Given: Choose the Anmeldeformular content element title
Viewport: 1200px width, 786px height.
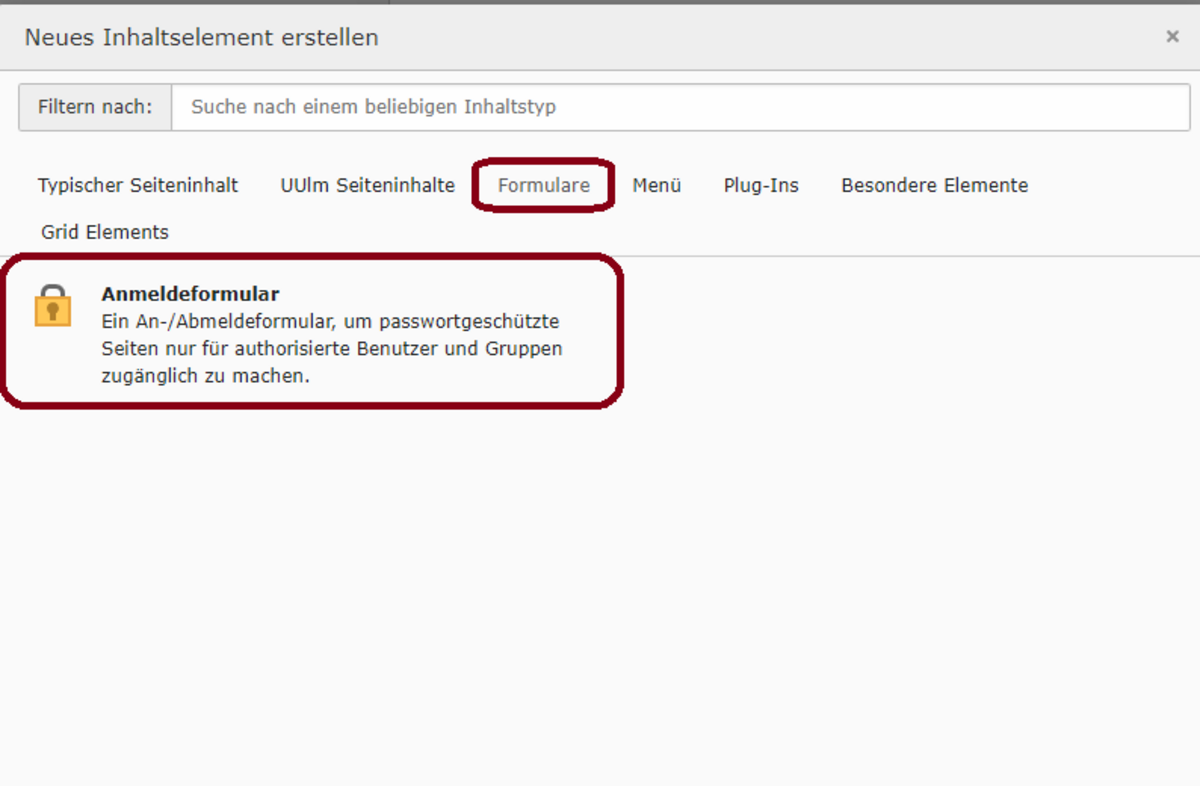Looking at the screenshot, I should tap(190, 294).
